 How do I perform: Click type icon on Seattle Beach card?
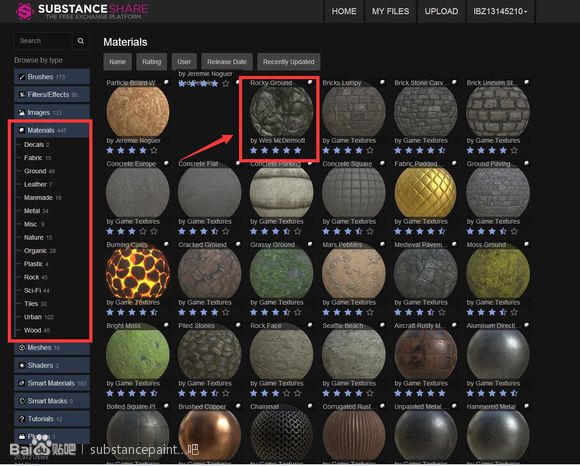382,325
